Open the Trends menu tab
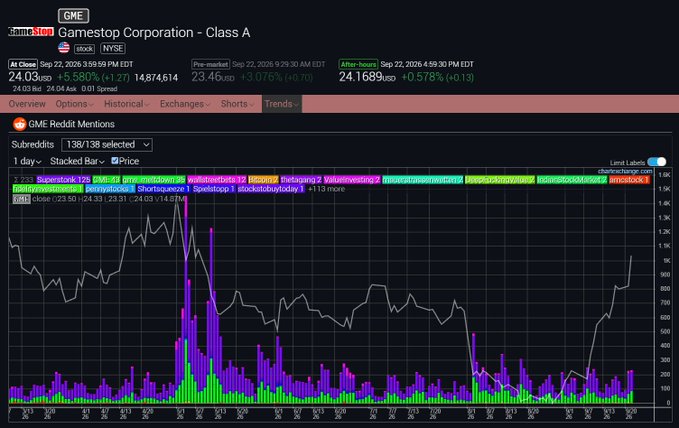 281,104
